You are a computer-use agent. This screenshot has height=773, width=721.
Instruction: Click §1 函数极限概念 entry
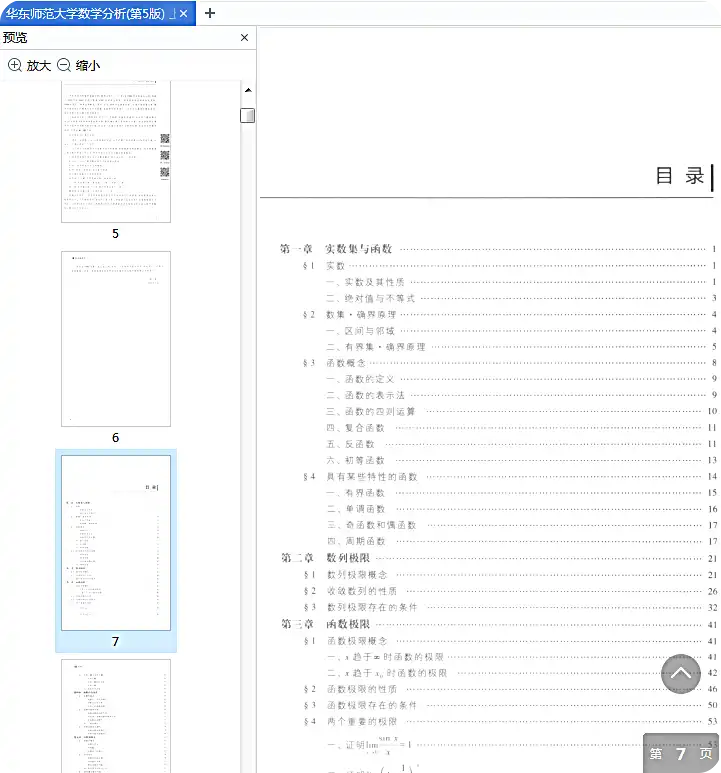(510, 641)
